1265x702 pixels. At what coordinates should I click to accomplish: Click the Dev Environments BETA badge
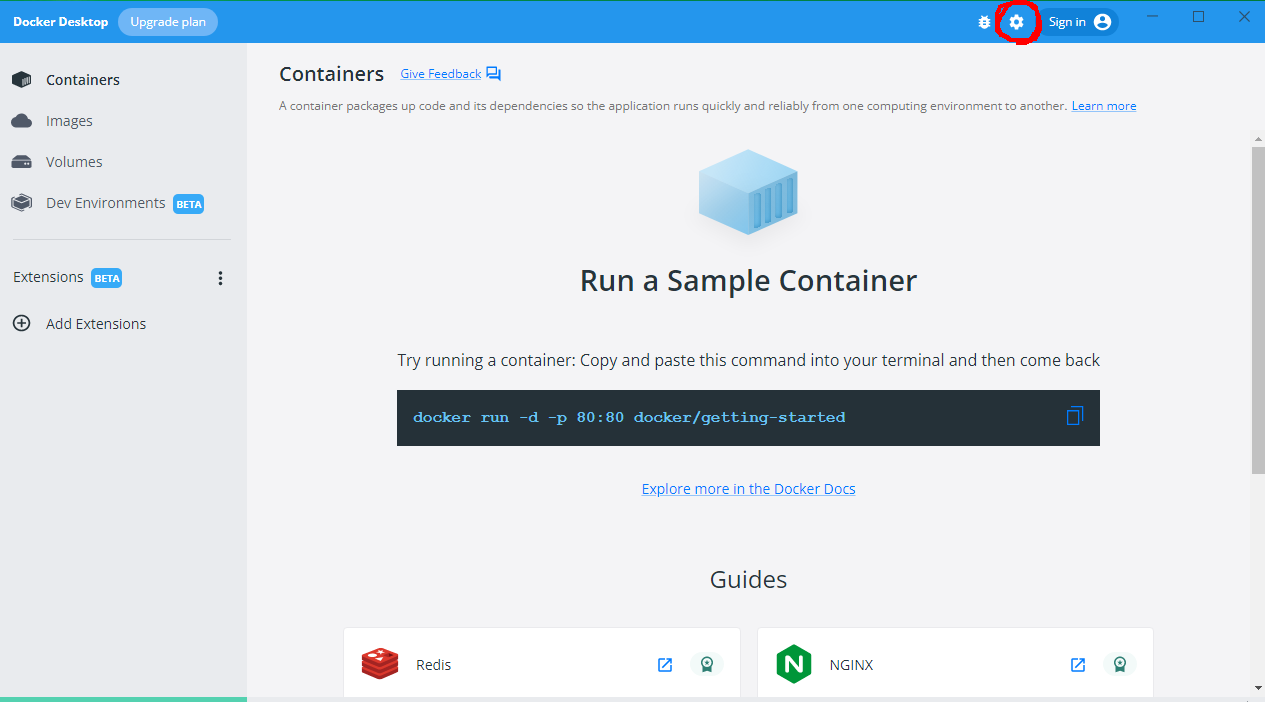tap(189, 204)
